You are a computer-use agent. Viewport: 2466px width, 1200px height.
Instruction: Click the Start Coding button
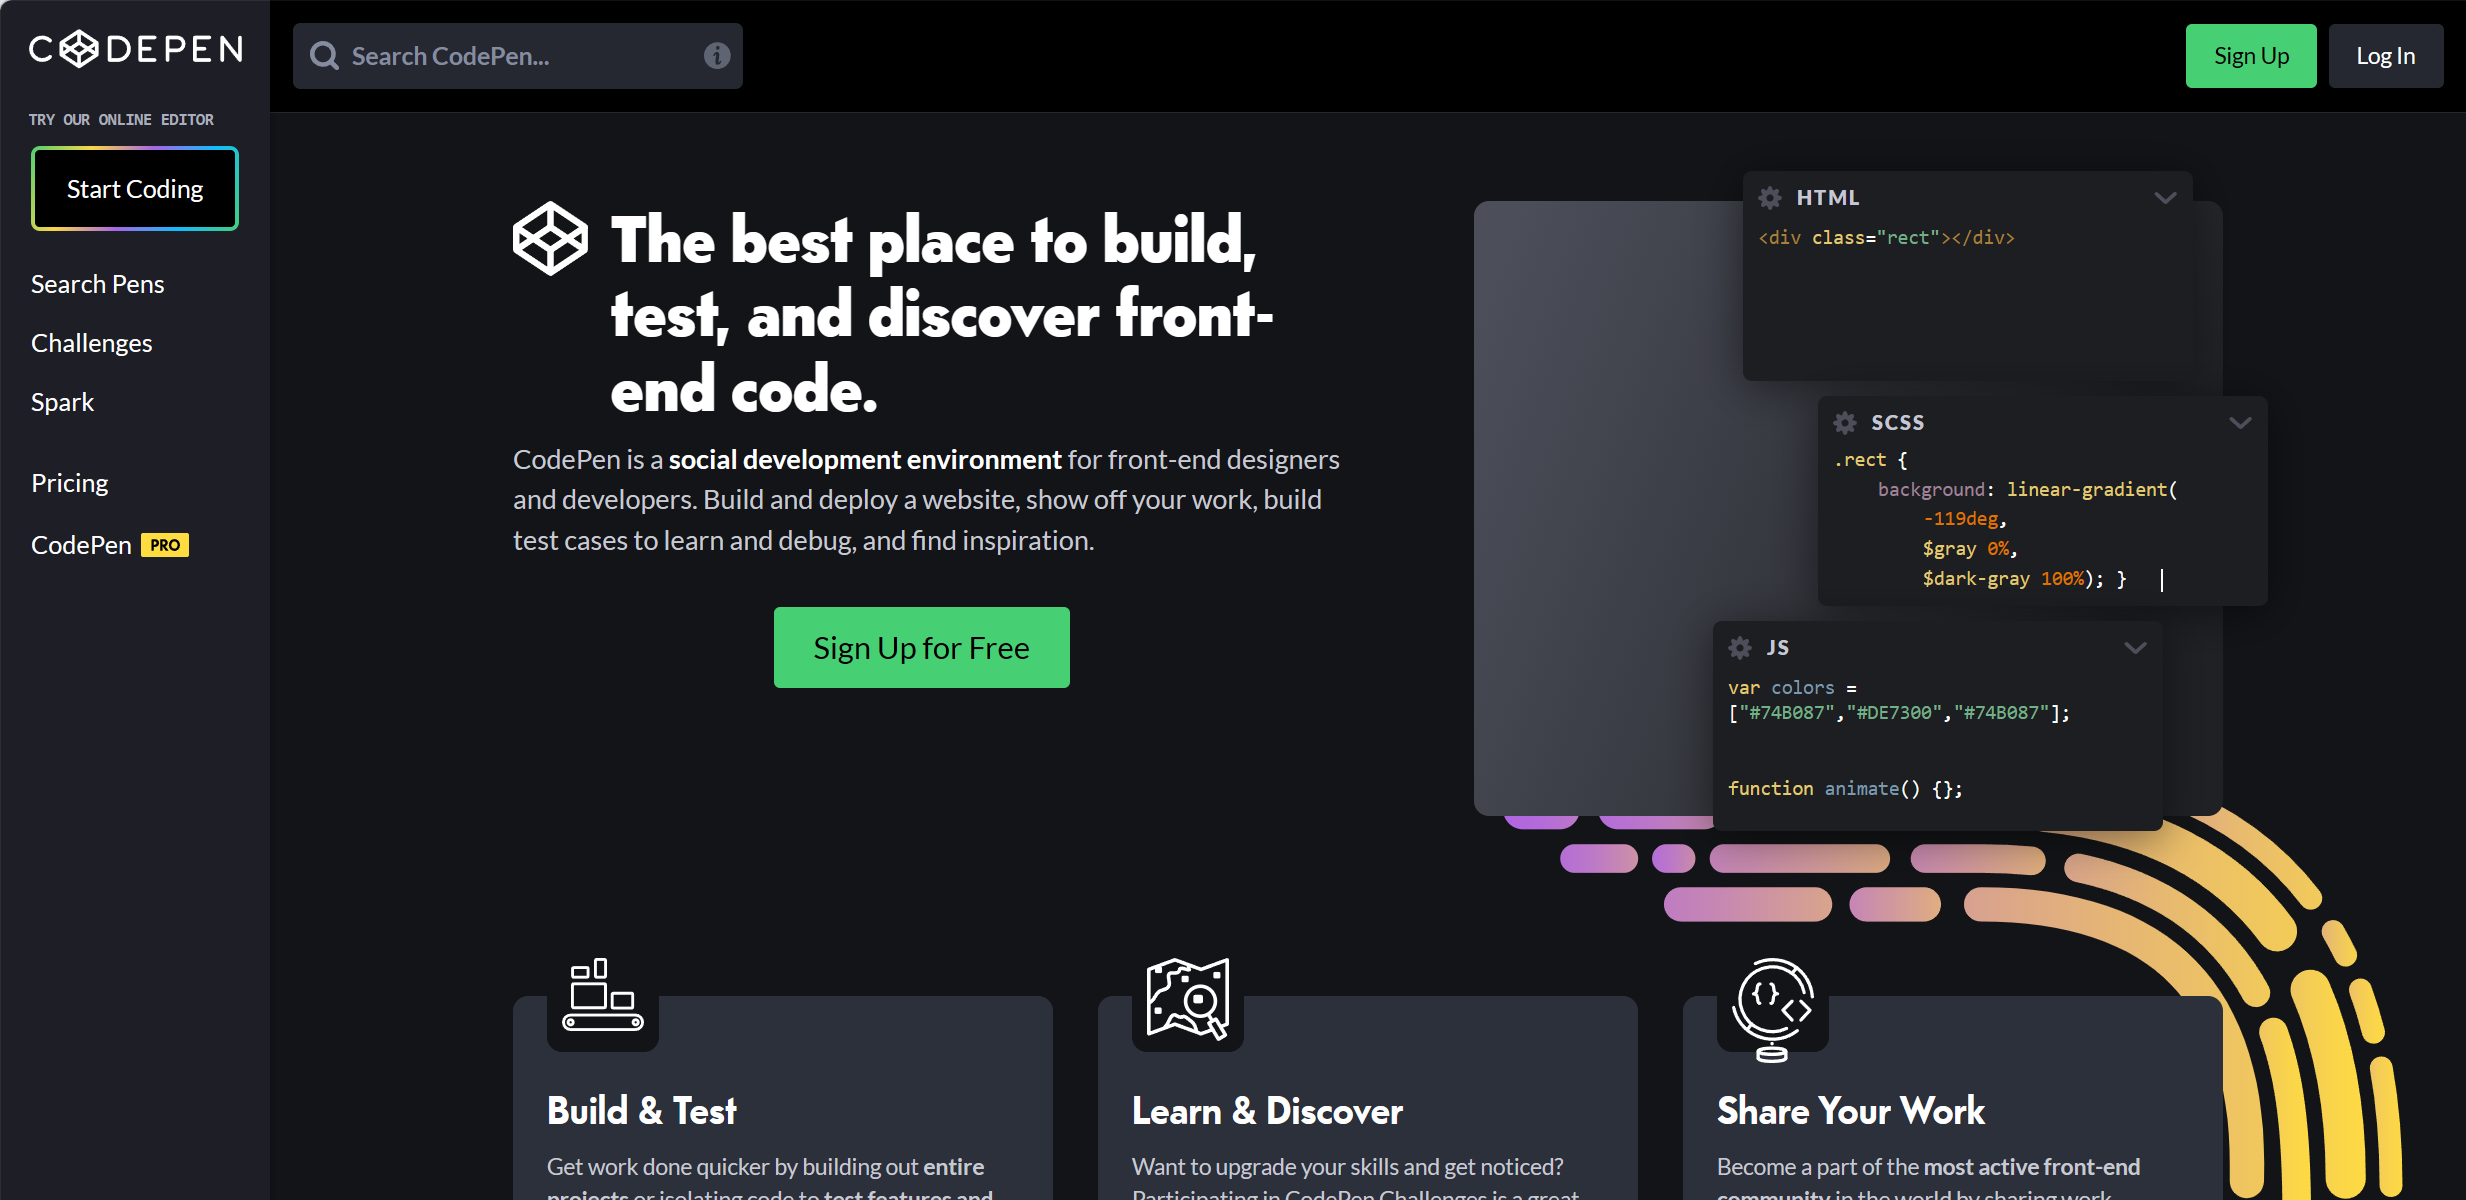point(135,189)
